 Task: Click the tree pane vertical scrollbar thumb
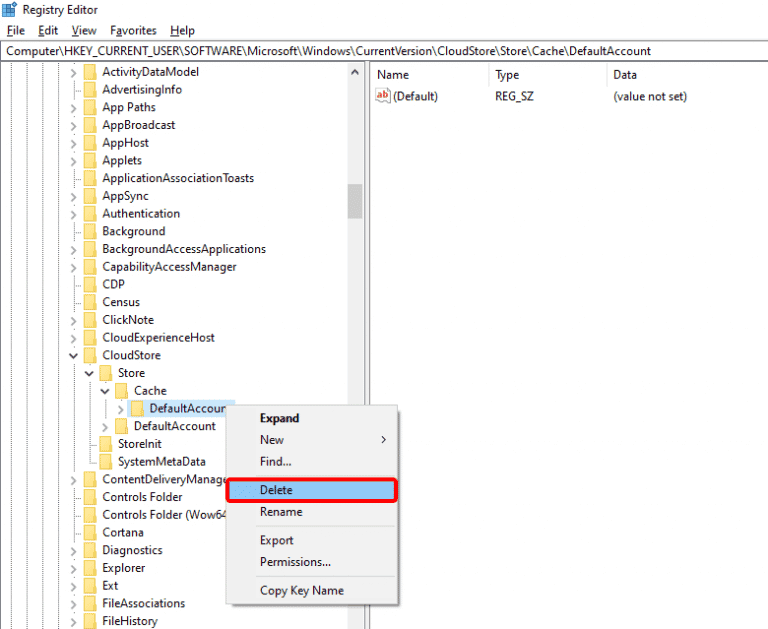click(x=355, y=201)
